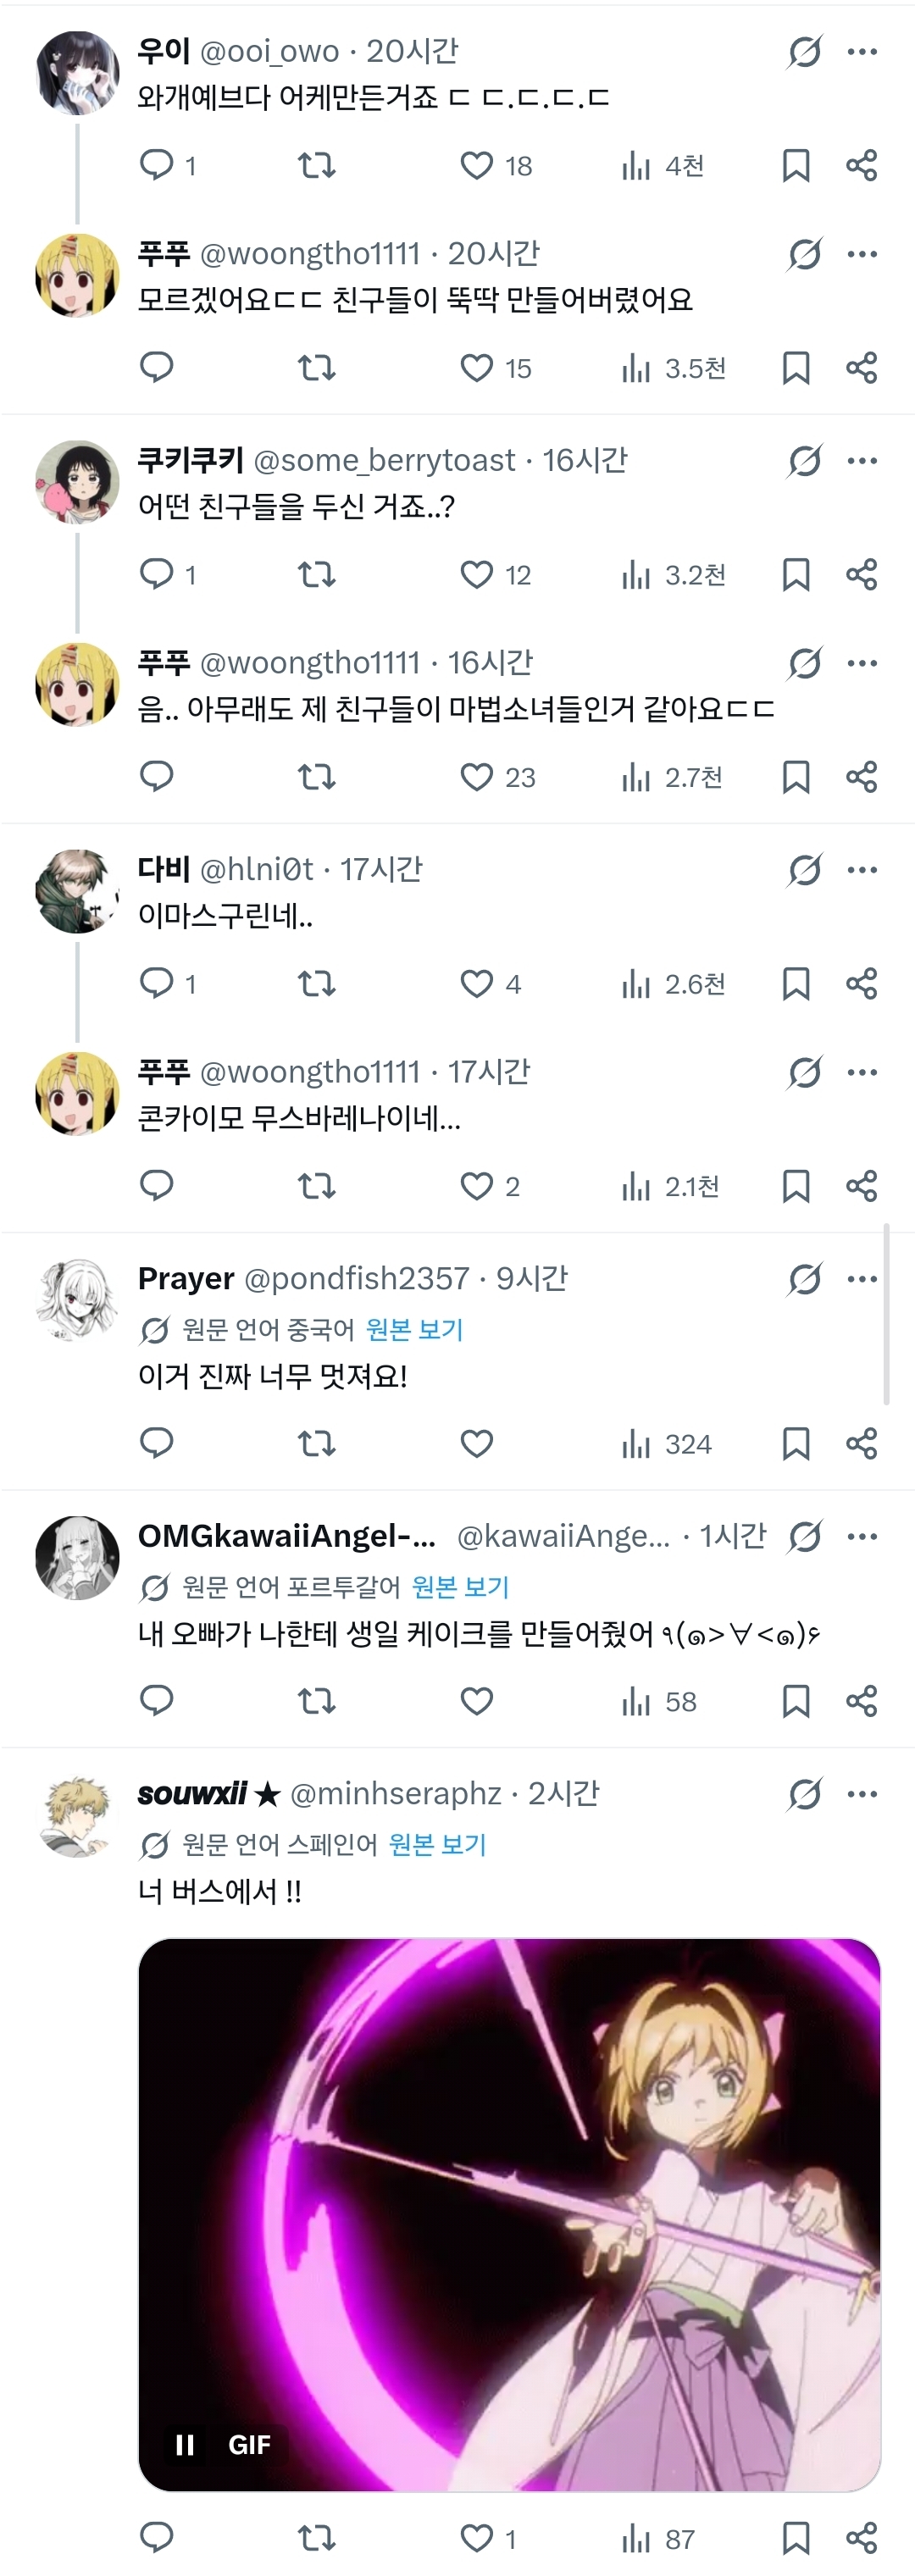Open more options on souwxii's tweet
Screen dimensions: 915x2576
862,1793
